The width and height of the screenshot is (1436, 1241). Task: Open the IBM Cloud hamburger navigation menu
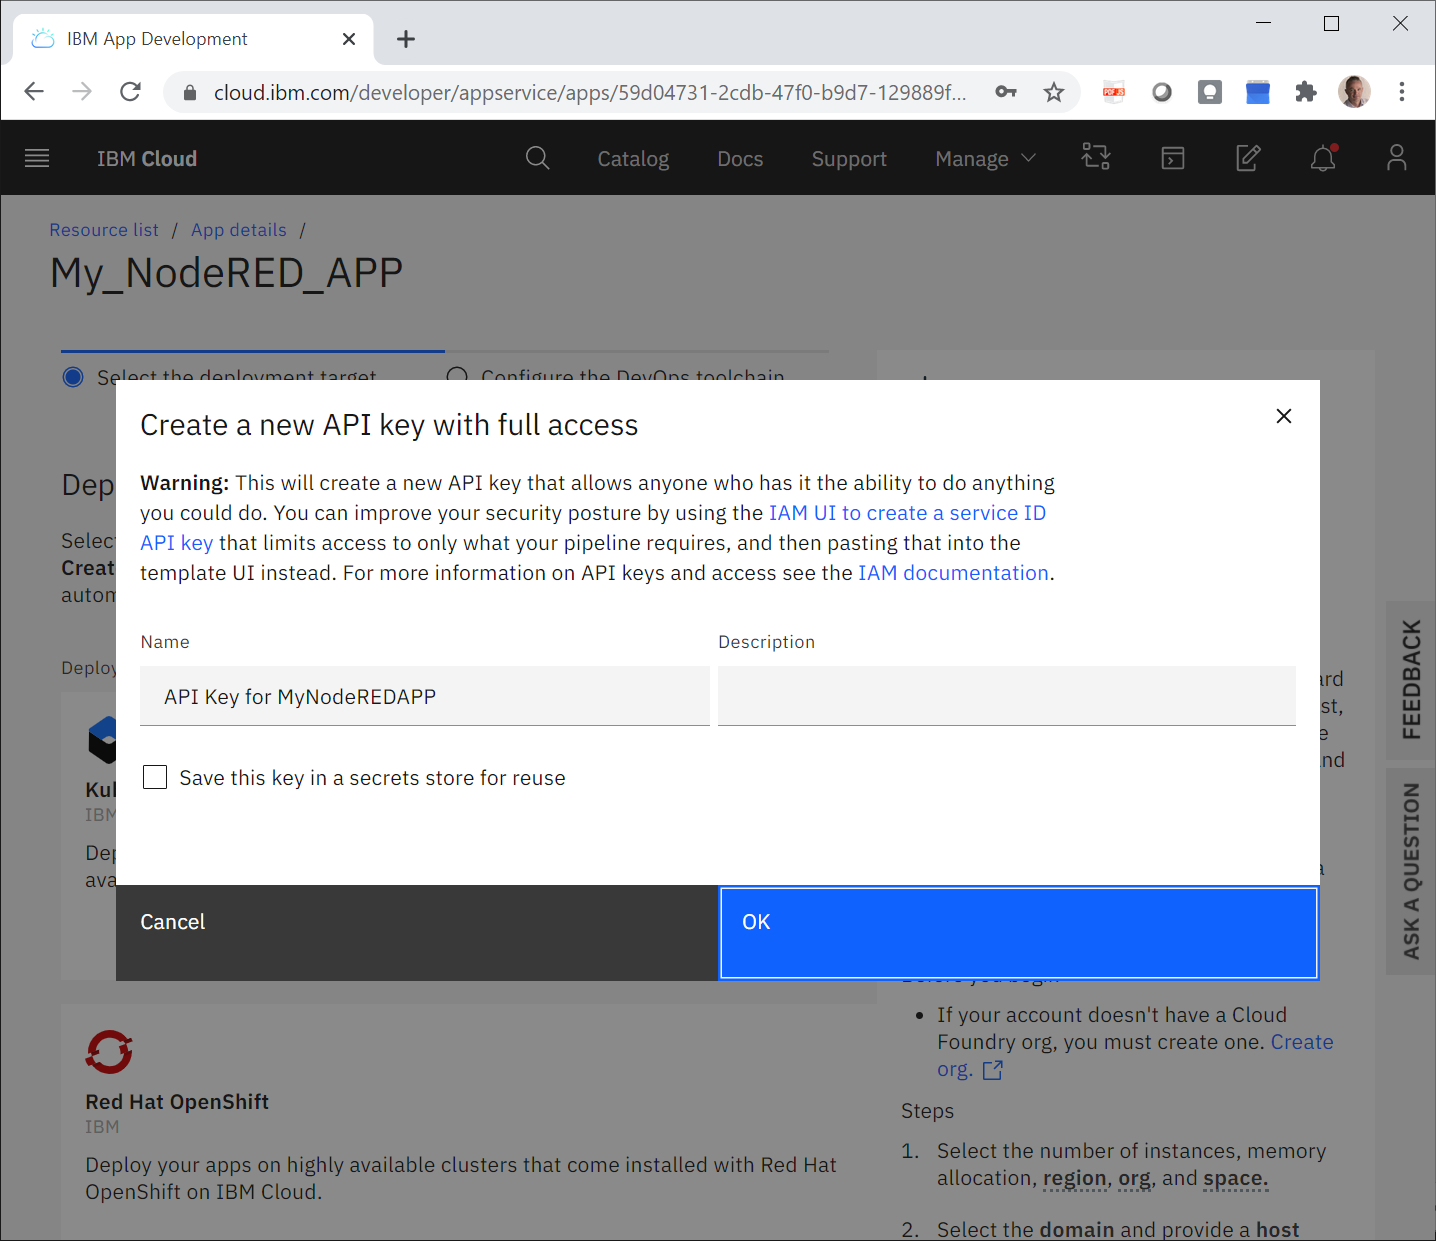pyautogui.click(x=37, y=158)
